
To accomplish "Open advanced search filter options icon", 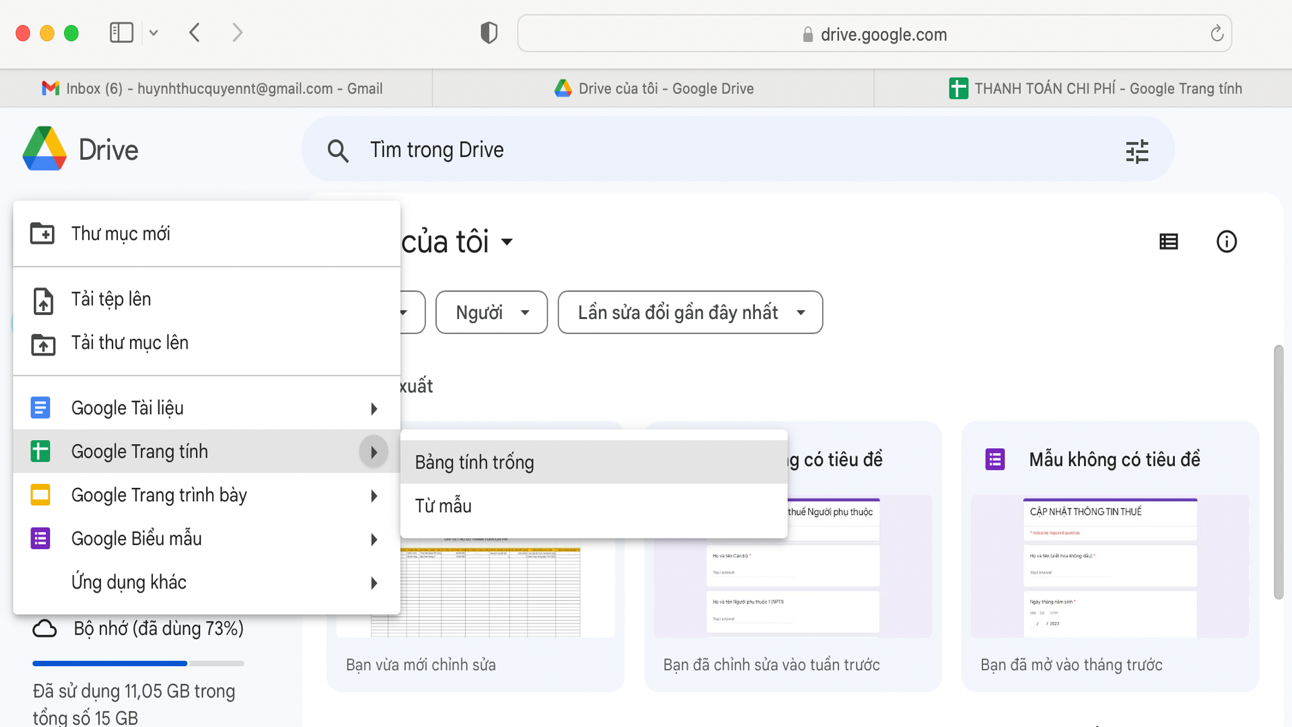I will pyautogui.click(x=1137, y=151).
